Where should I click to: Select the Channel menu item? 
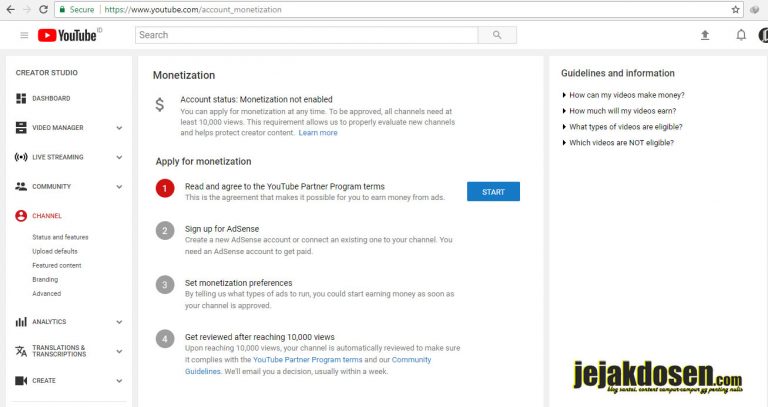click(47, 216)
